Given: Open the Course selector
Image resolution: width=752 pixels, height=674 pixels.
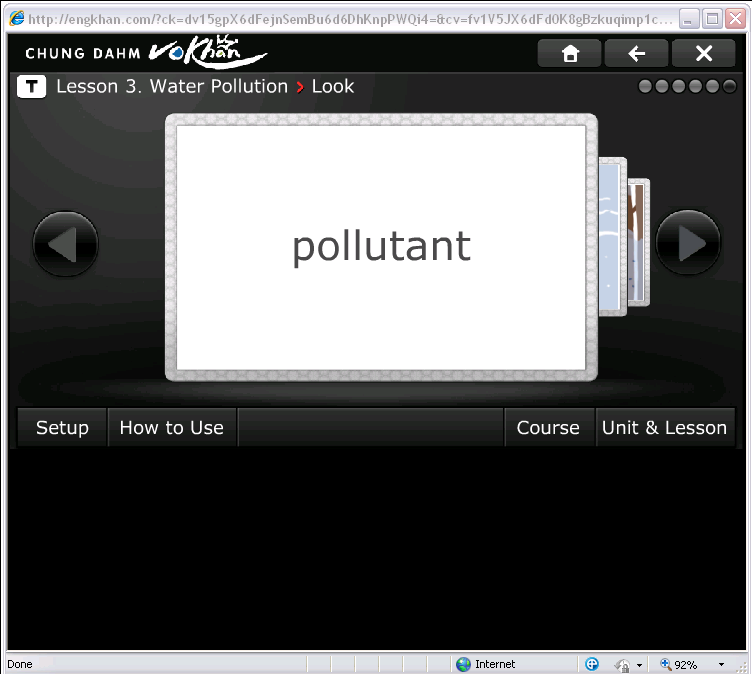Looking at the screenshot, I should (548, 427).
